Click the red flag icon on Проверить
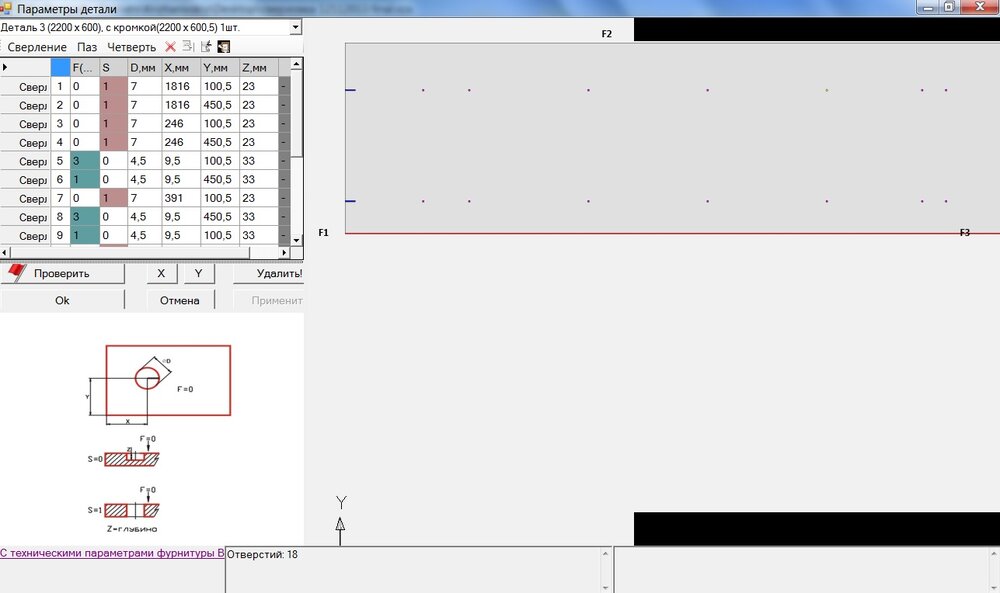This screenshot has width=1000, height=593. point(17,272)
